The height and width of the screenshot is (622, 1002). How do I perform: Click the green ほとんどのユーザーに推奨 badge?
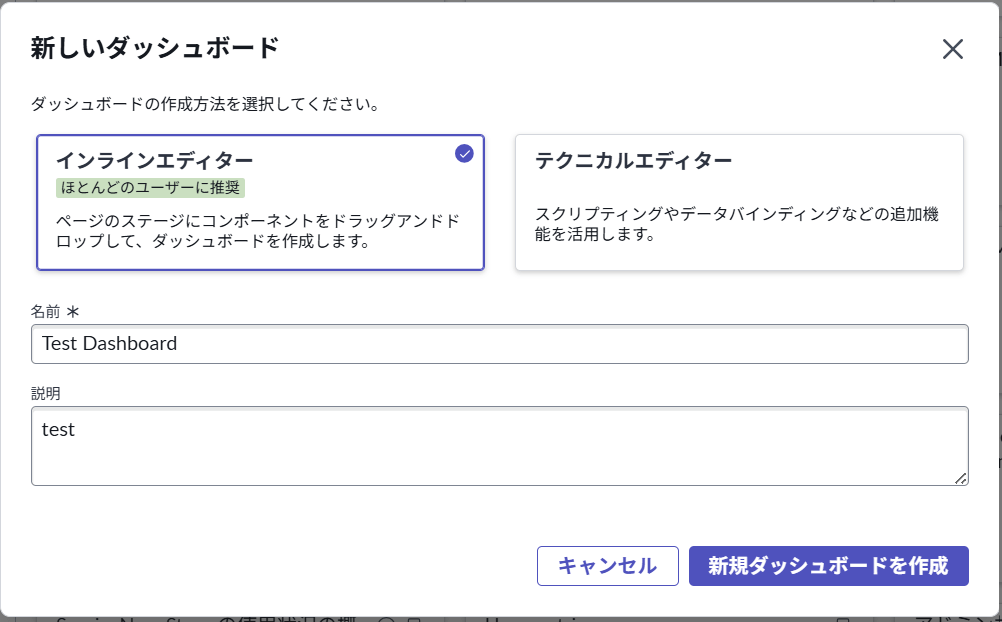point(150,187)
